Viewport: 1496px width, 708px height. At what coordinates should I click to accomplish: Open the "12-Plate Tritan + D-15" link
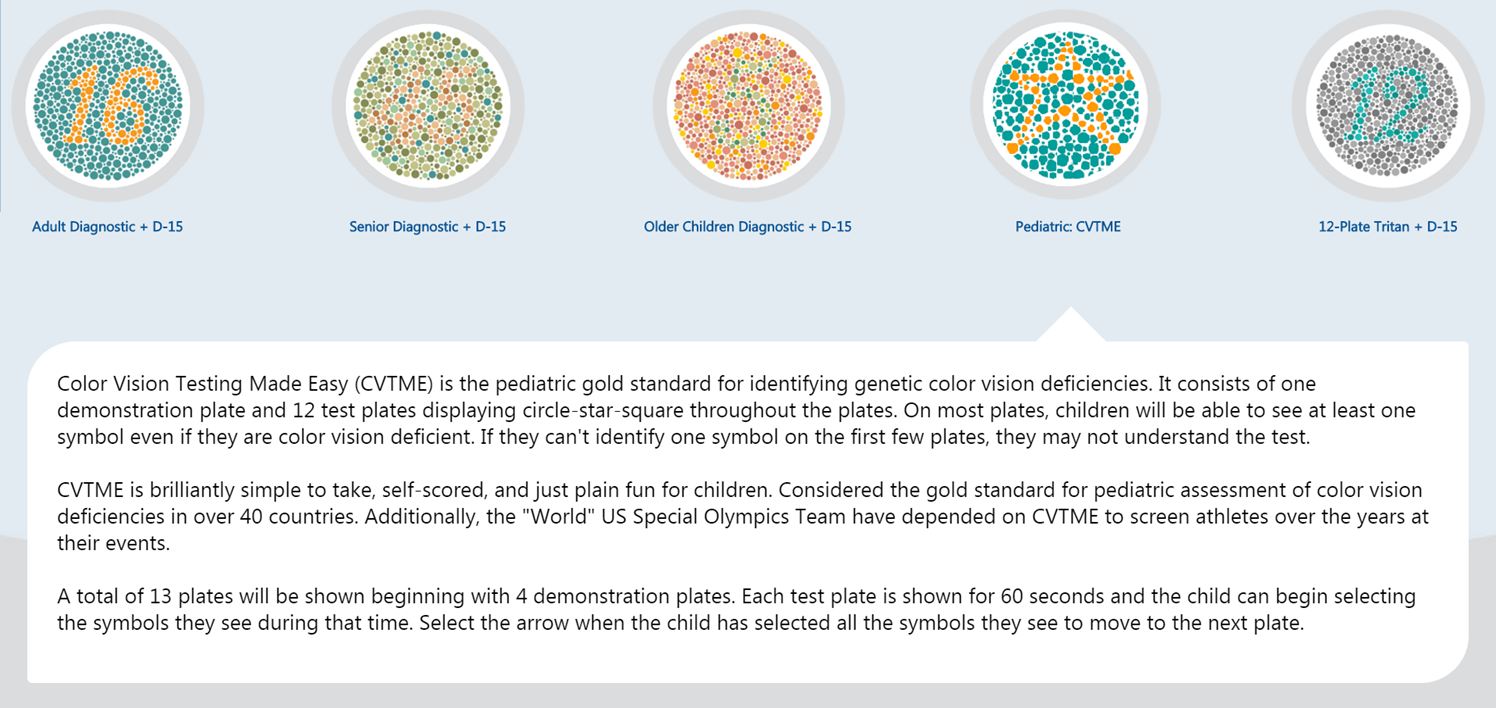[x=1388, y=227]
